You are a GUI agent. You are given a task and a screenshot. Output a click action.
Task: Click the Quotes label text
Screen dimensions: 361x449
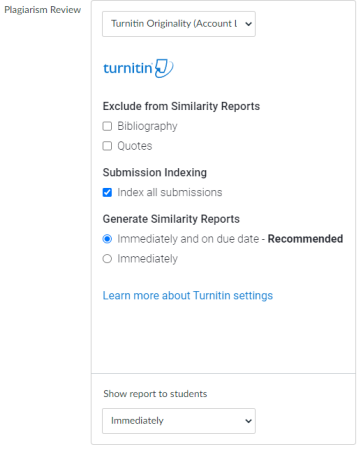pos(135,146)
